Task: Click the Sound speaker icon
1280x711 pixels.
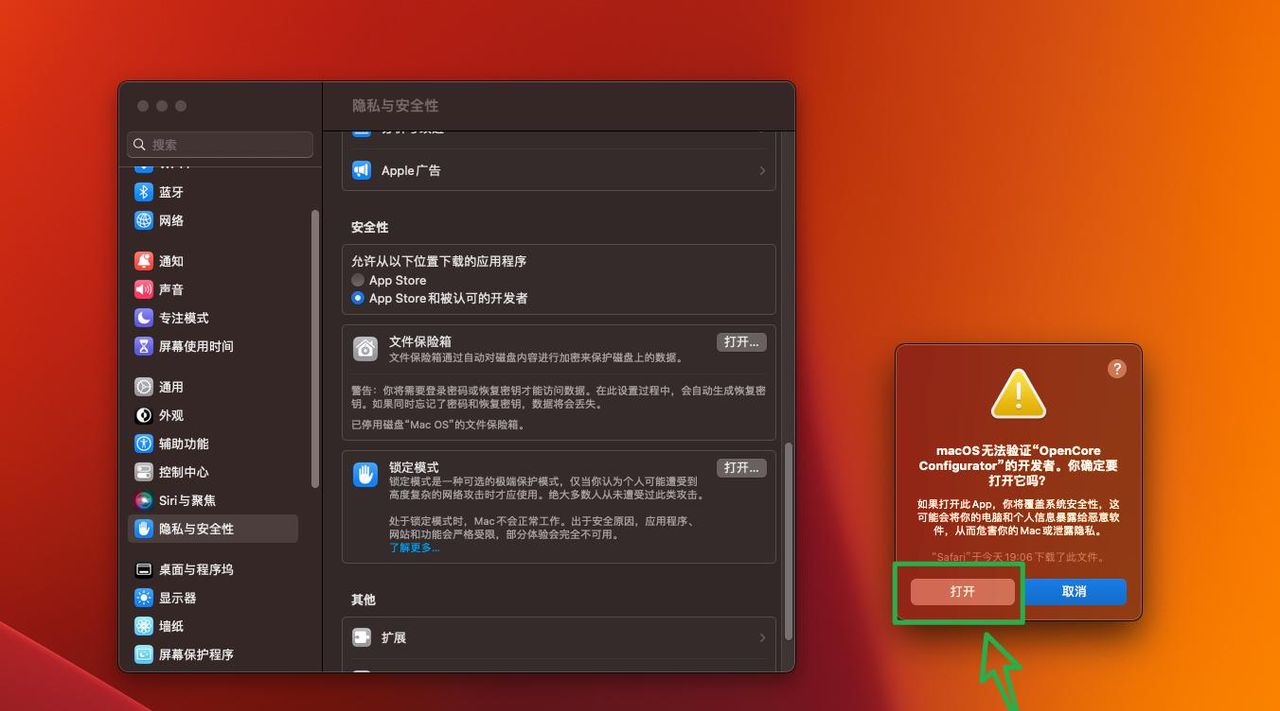Action: pos(144,289)
